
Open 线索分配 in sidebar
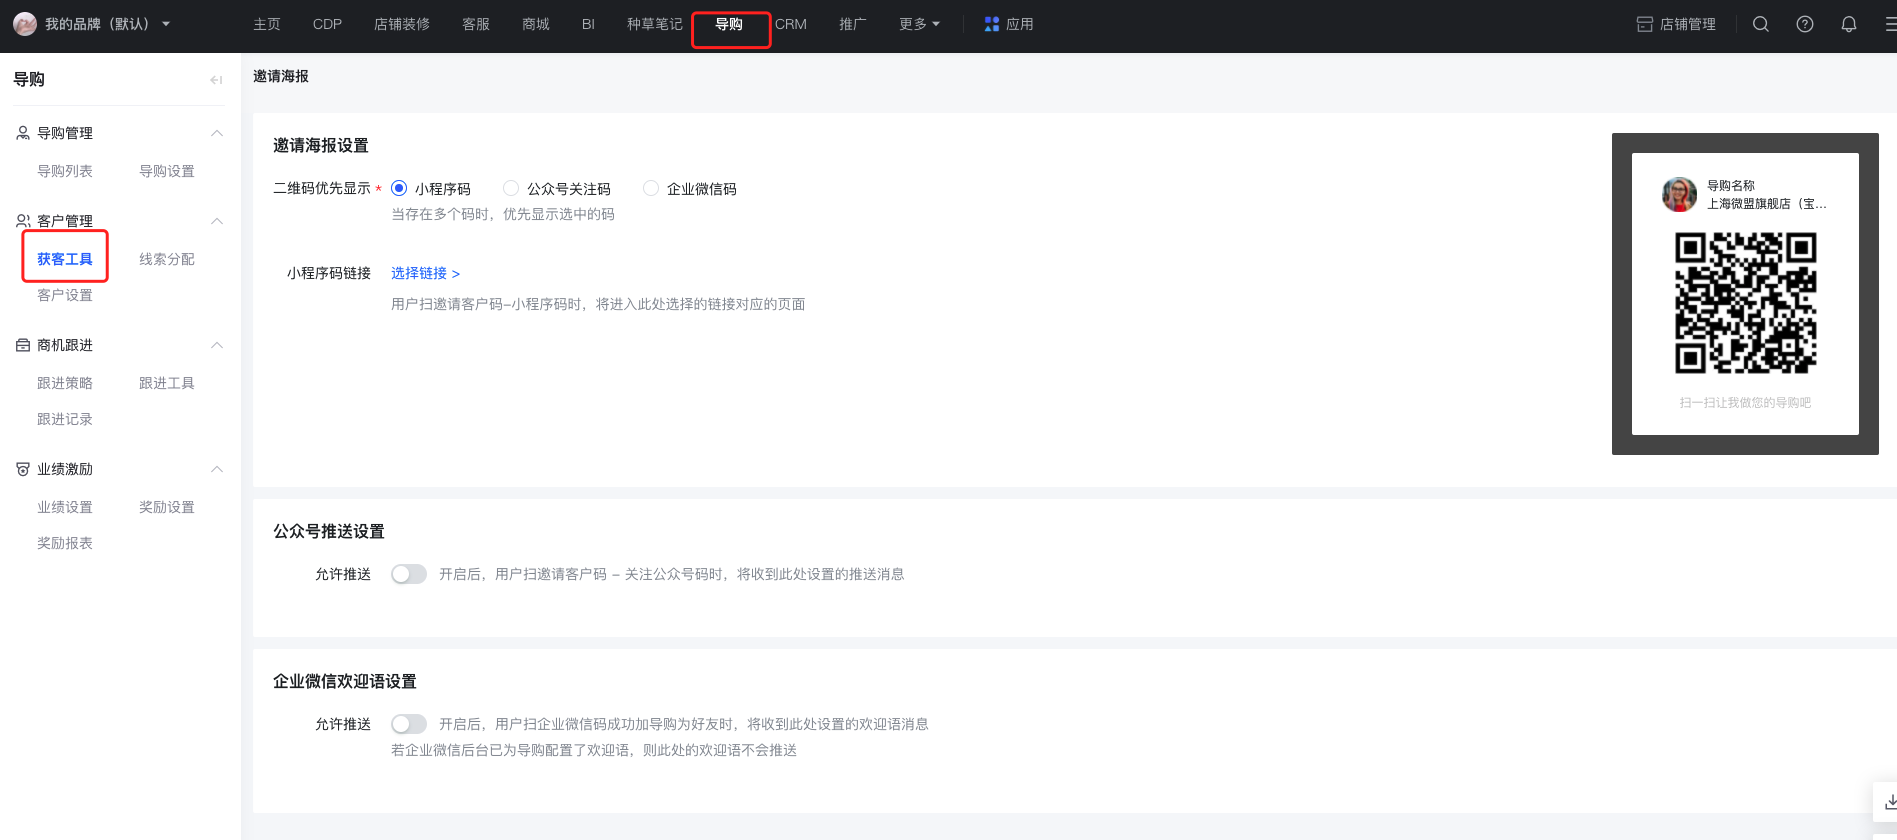(167, 259)
